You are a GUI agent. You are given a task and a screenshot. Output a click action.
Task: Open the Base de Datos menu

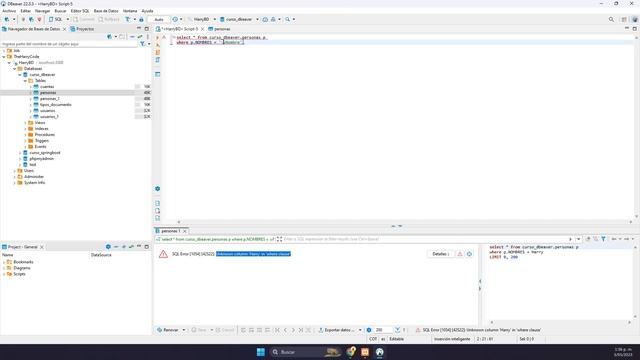point(106,11)
